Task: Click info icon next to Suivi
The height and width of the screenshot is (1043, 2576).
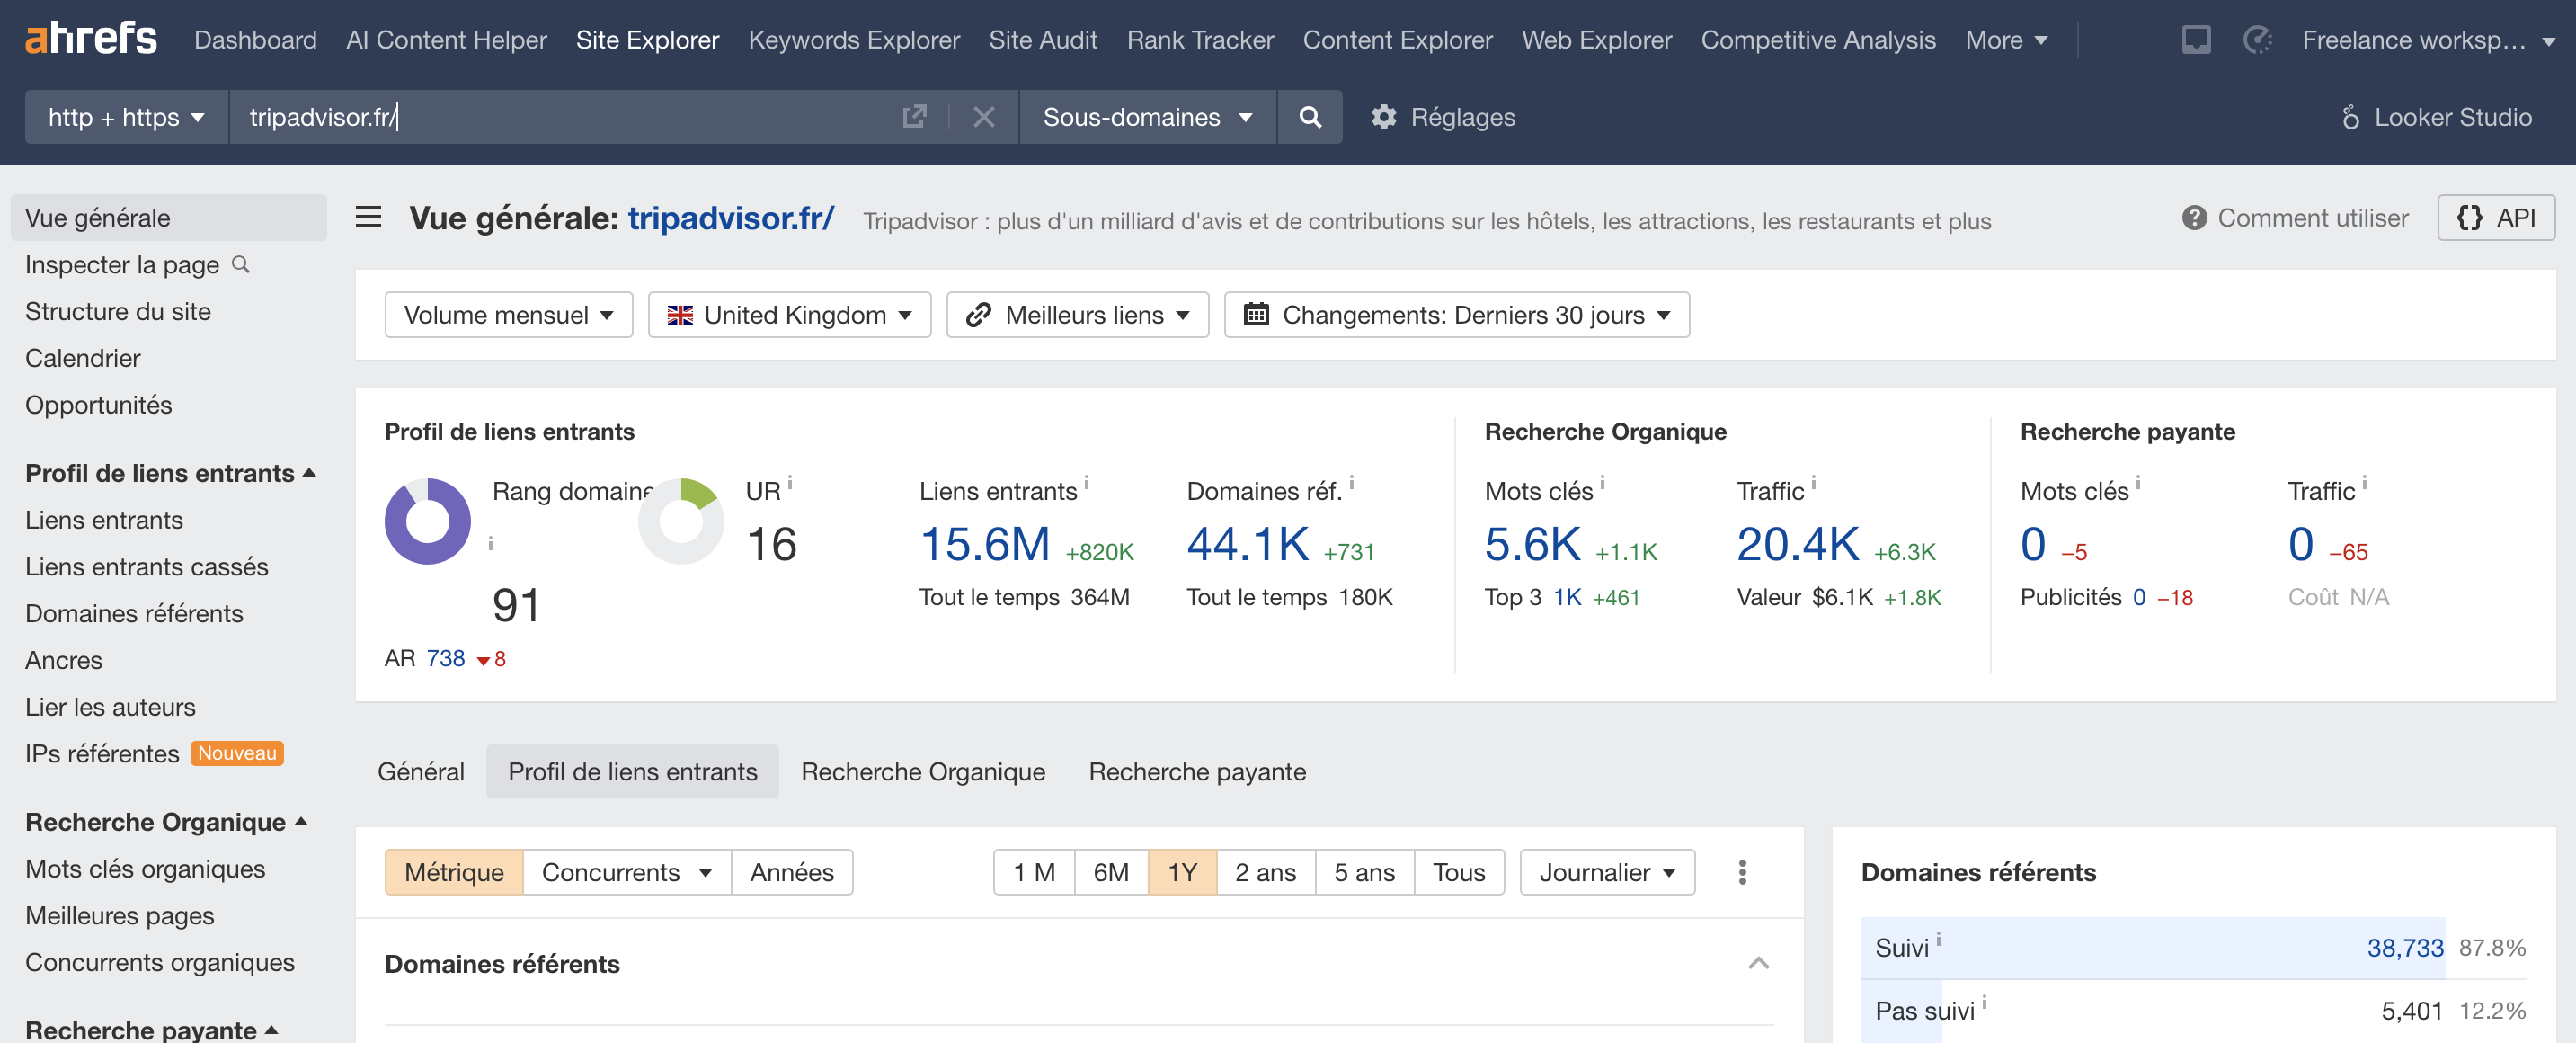Action: tap(1938, 939)
